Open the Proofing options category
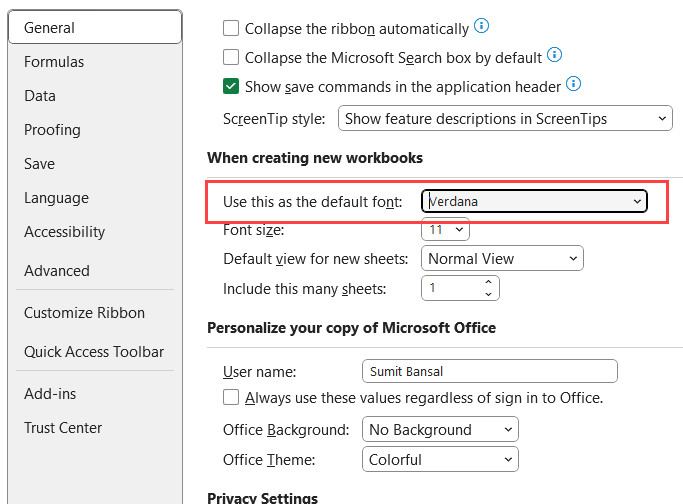This screenshot has width=683, height=504. [52, 130]
